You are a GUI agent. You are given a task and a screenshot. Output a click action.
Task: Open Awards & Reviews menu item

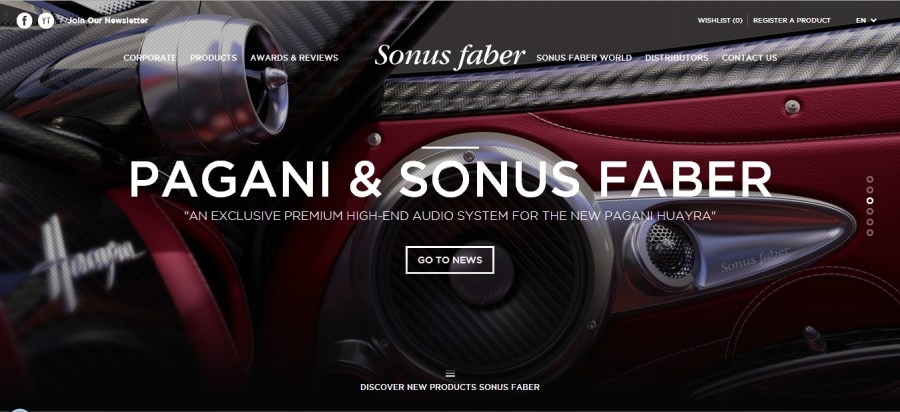click(294, 58)
